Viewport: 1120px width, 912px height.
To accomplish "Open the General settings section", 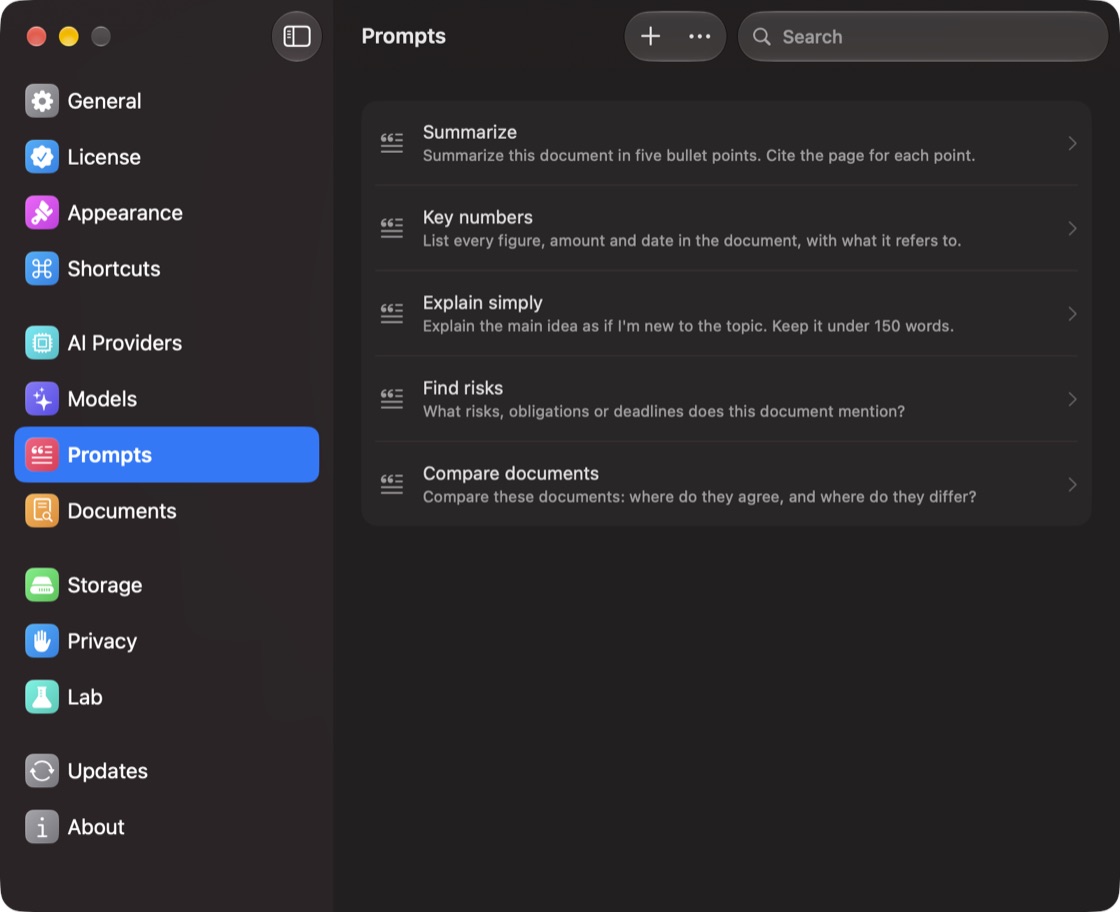I will pyautogui.click(x=166, y=101).
